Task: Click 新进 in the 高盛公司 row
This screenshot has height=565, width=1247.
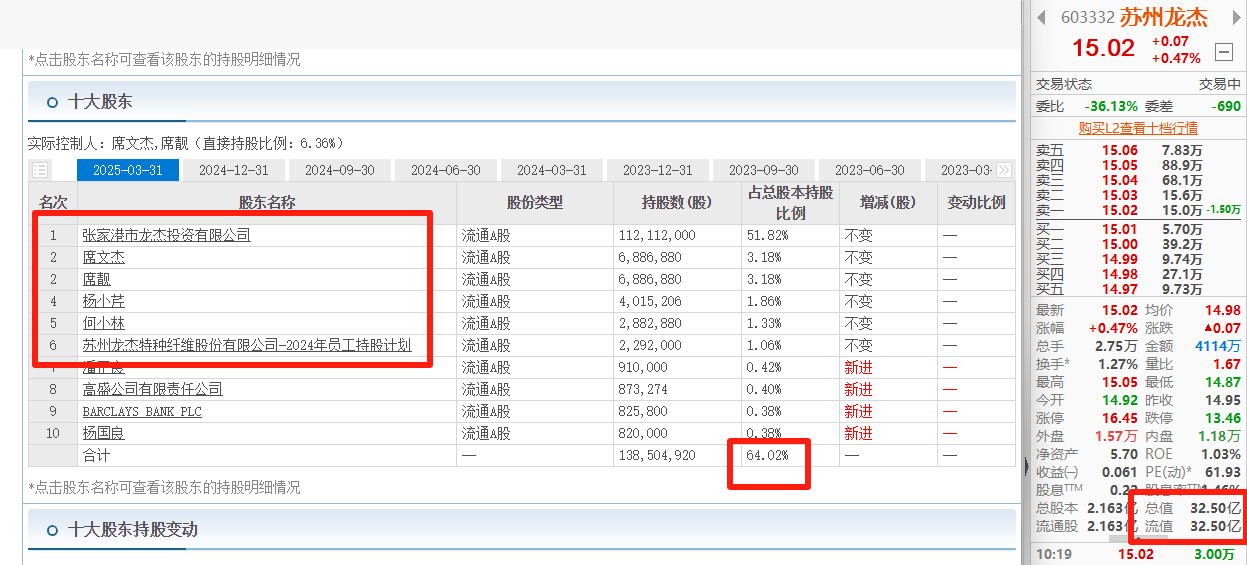Action: point(858,389)
